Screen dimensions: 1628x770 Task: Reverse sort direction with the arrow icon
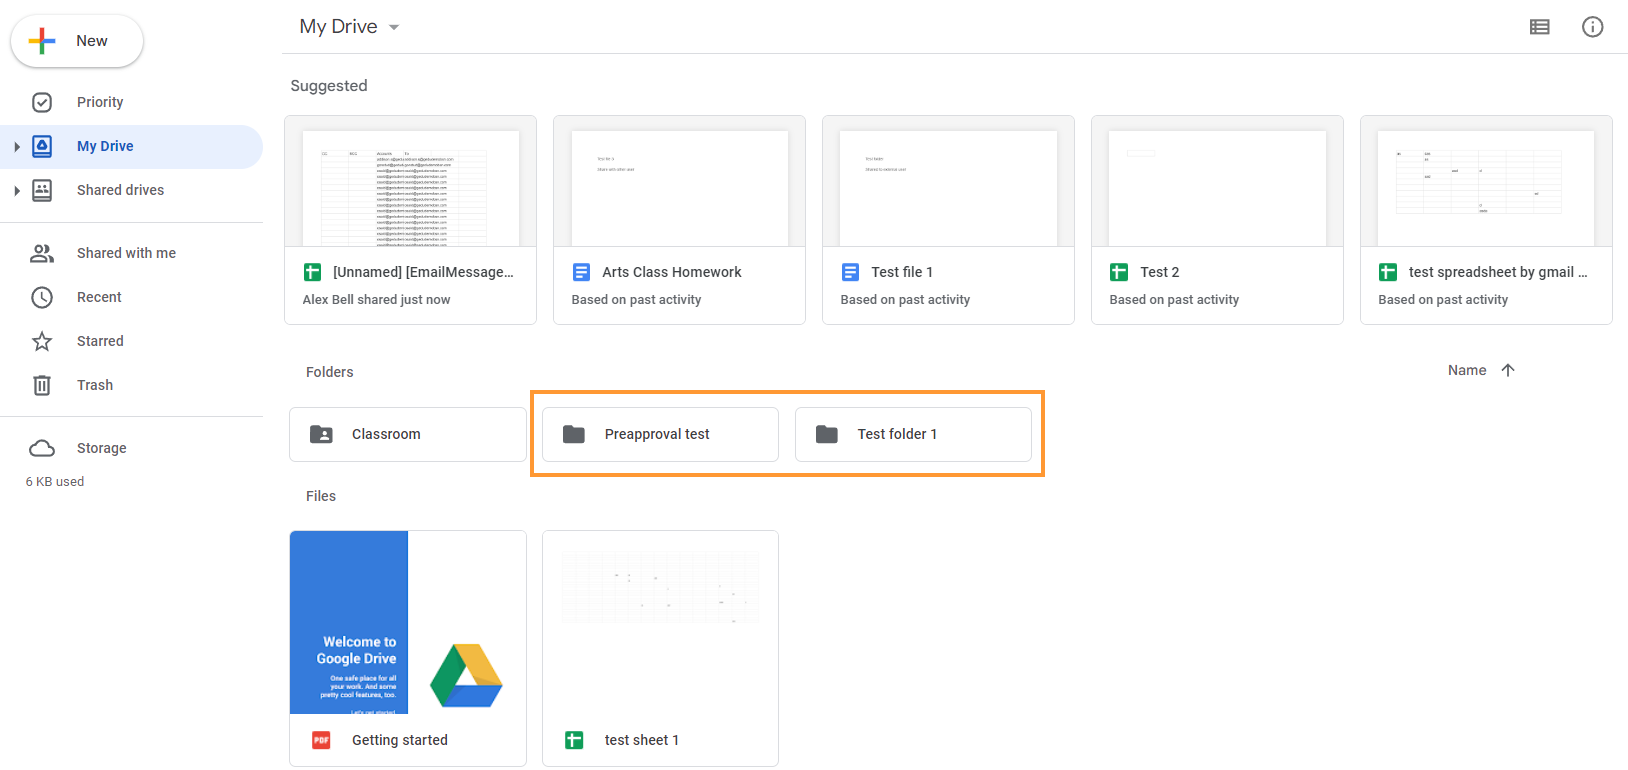[x=1508, y=370]
